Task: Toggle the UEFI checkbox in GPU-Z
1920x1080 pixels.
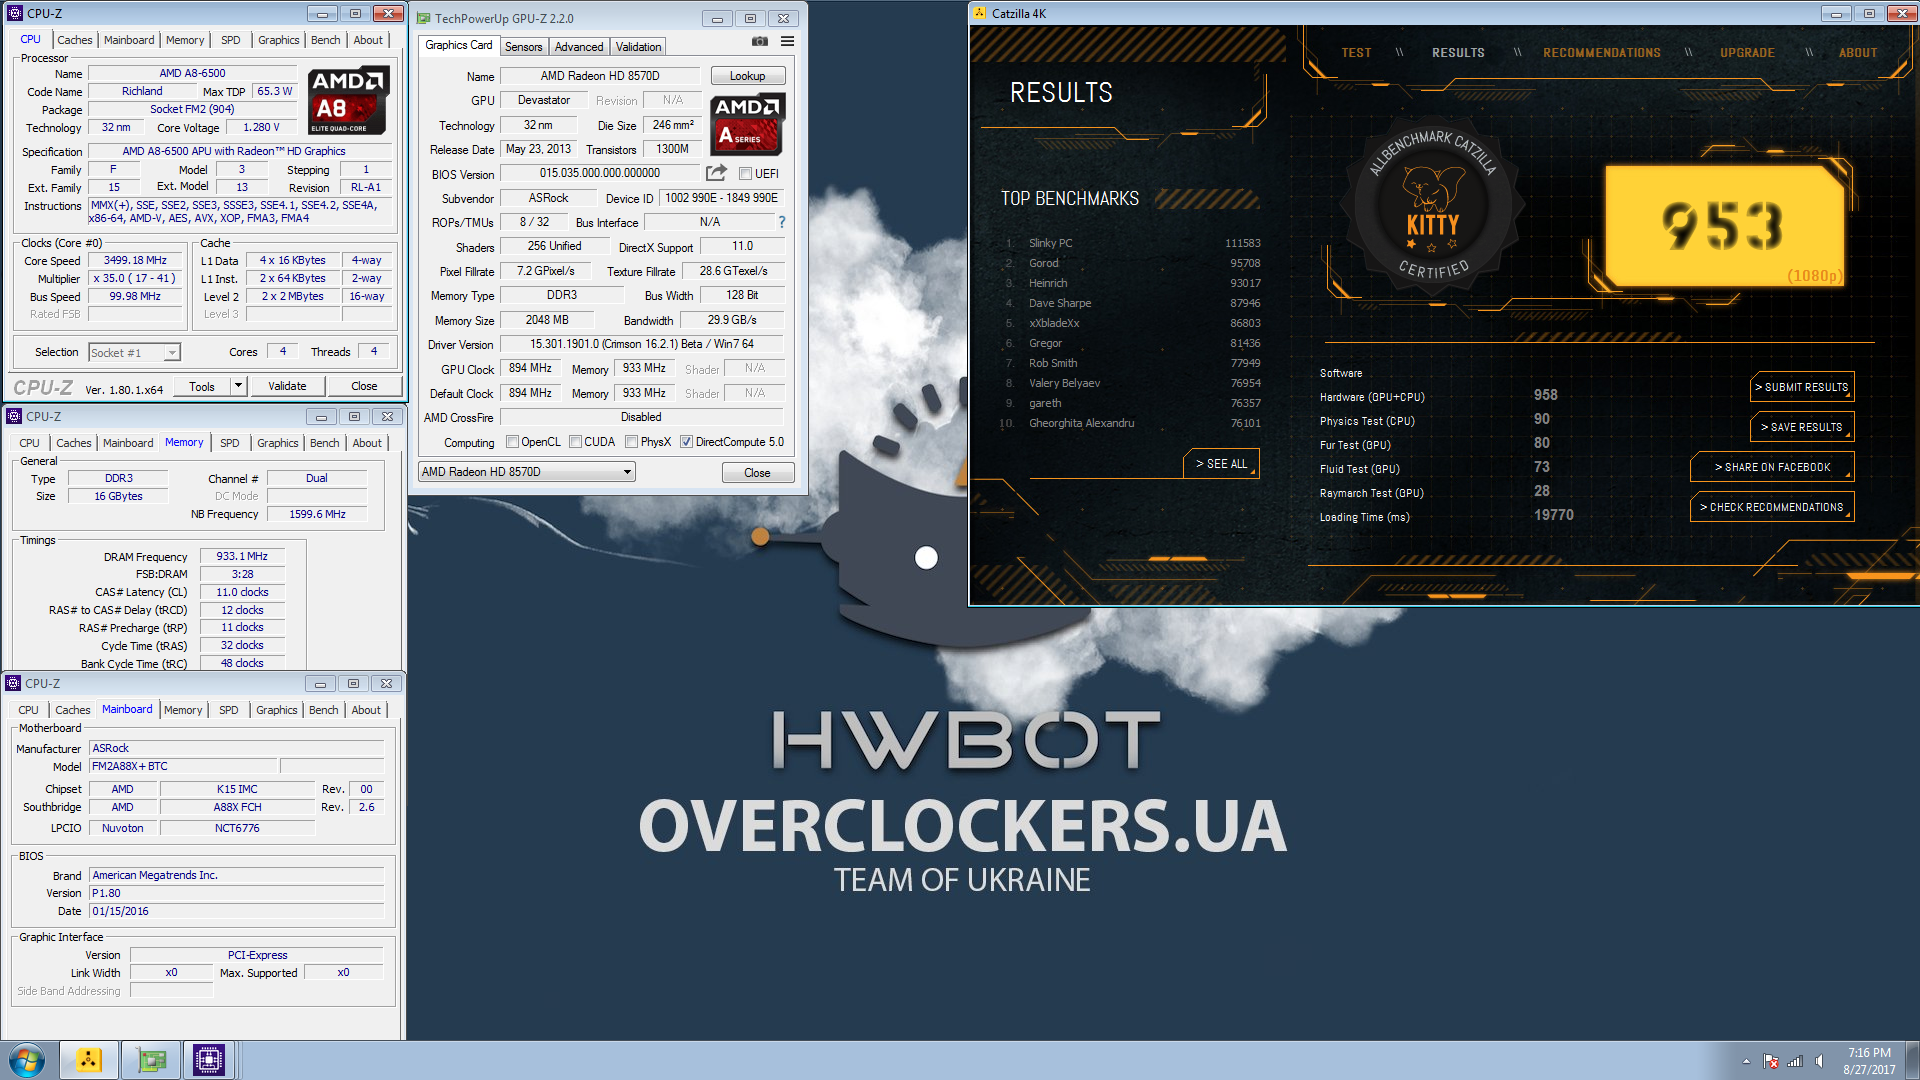Action: (745, 174)
